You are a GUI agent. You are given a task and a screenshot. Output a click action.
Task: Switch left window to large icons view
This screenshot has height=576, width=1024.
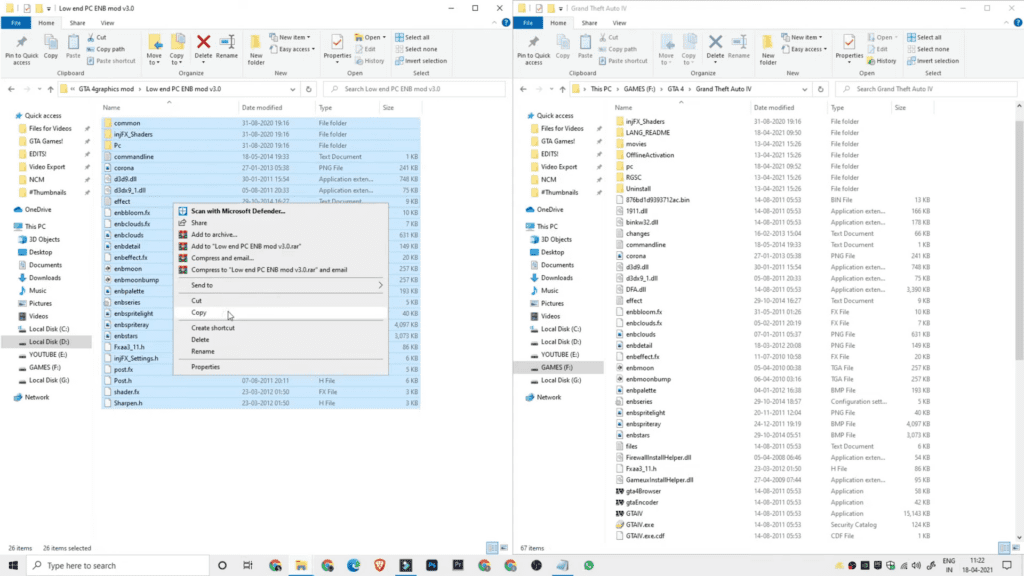point(502,548)
